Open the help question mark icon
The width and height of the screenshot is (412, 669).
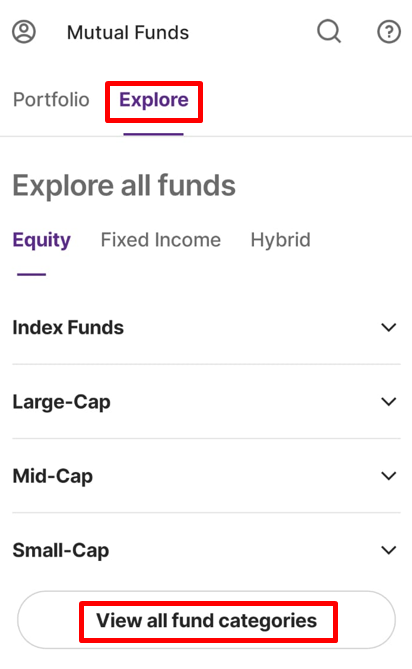click(389, 32)
